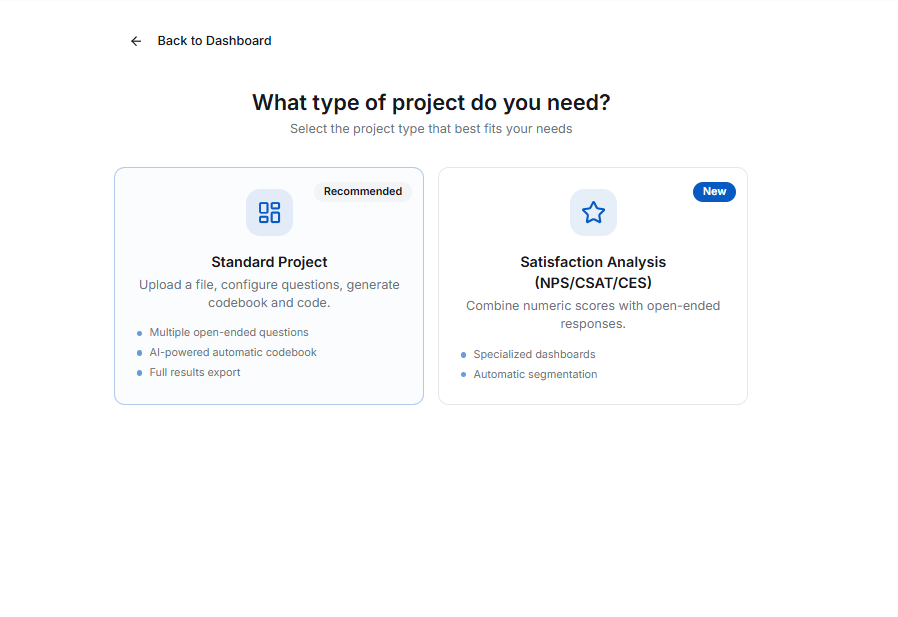Click "Select the project type" subtitle

[x=431, y=129]
